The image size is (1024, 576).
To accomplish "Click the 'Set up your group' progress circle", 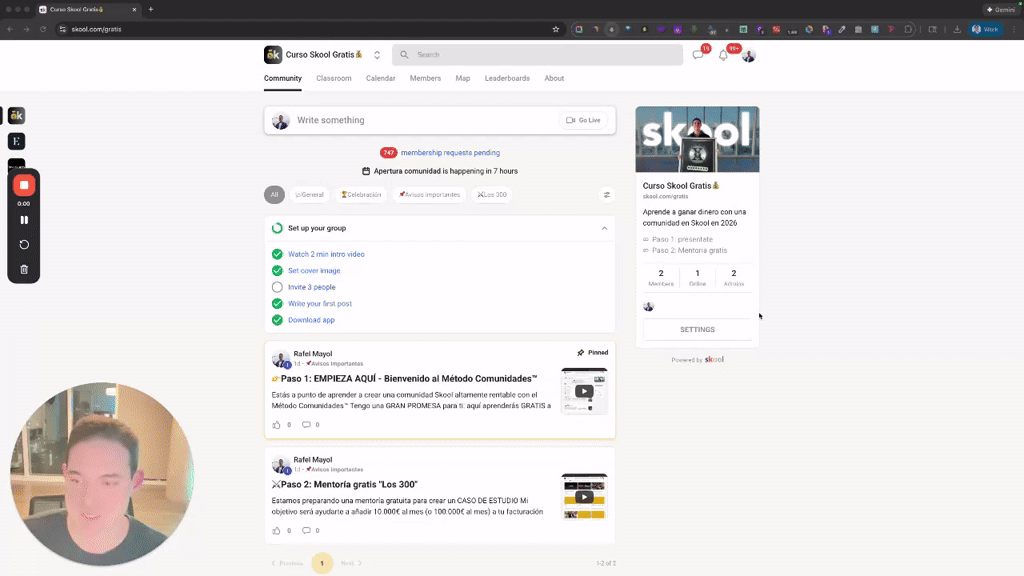I will click(277, 229).
